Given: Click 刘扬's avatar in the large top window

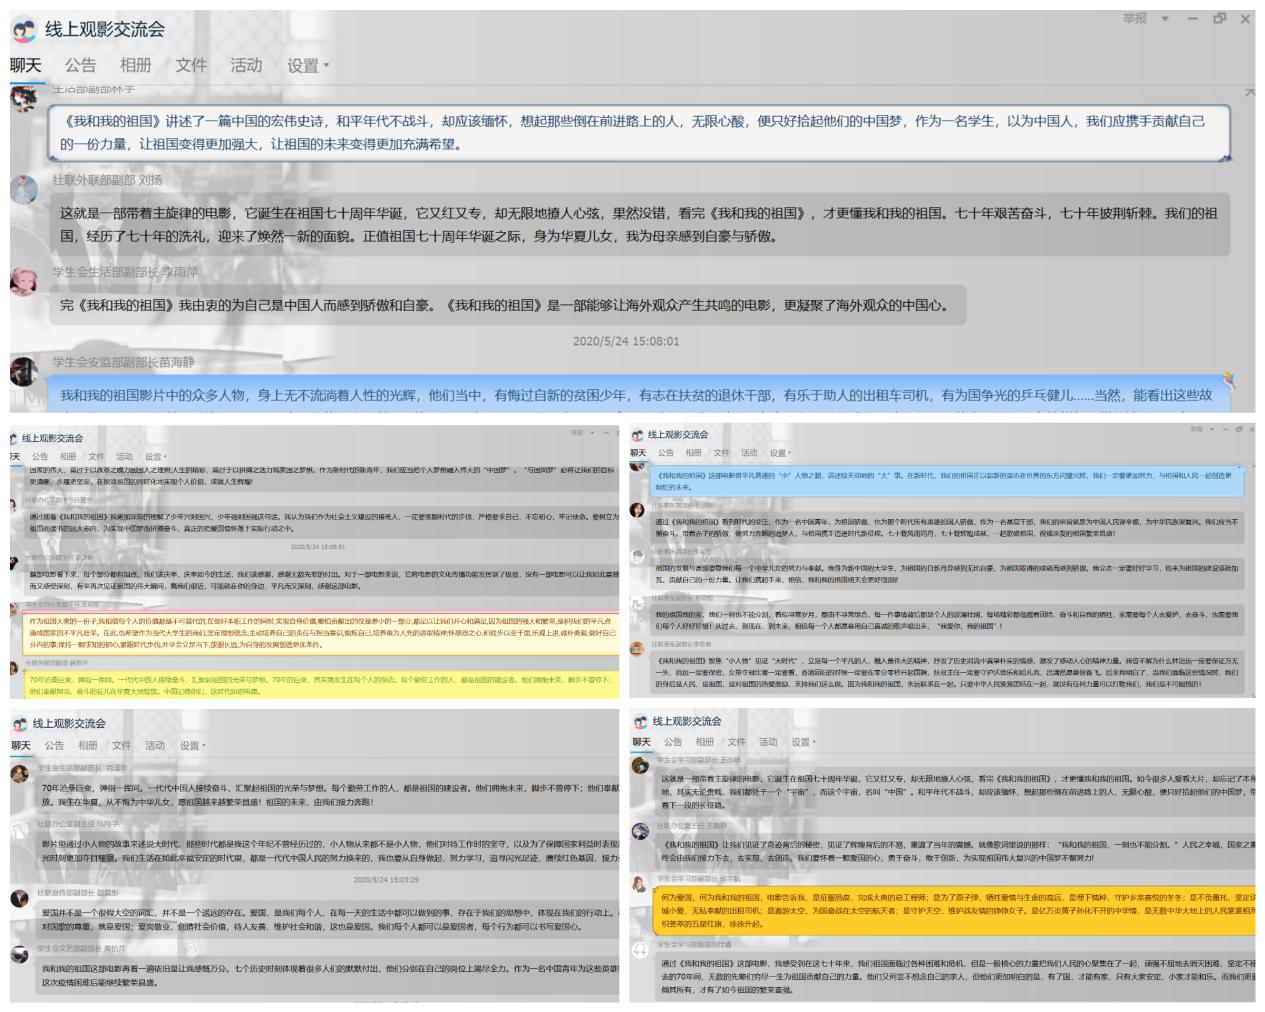Looking at the screenshot, I should [x=24, y=189].
